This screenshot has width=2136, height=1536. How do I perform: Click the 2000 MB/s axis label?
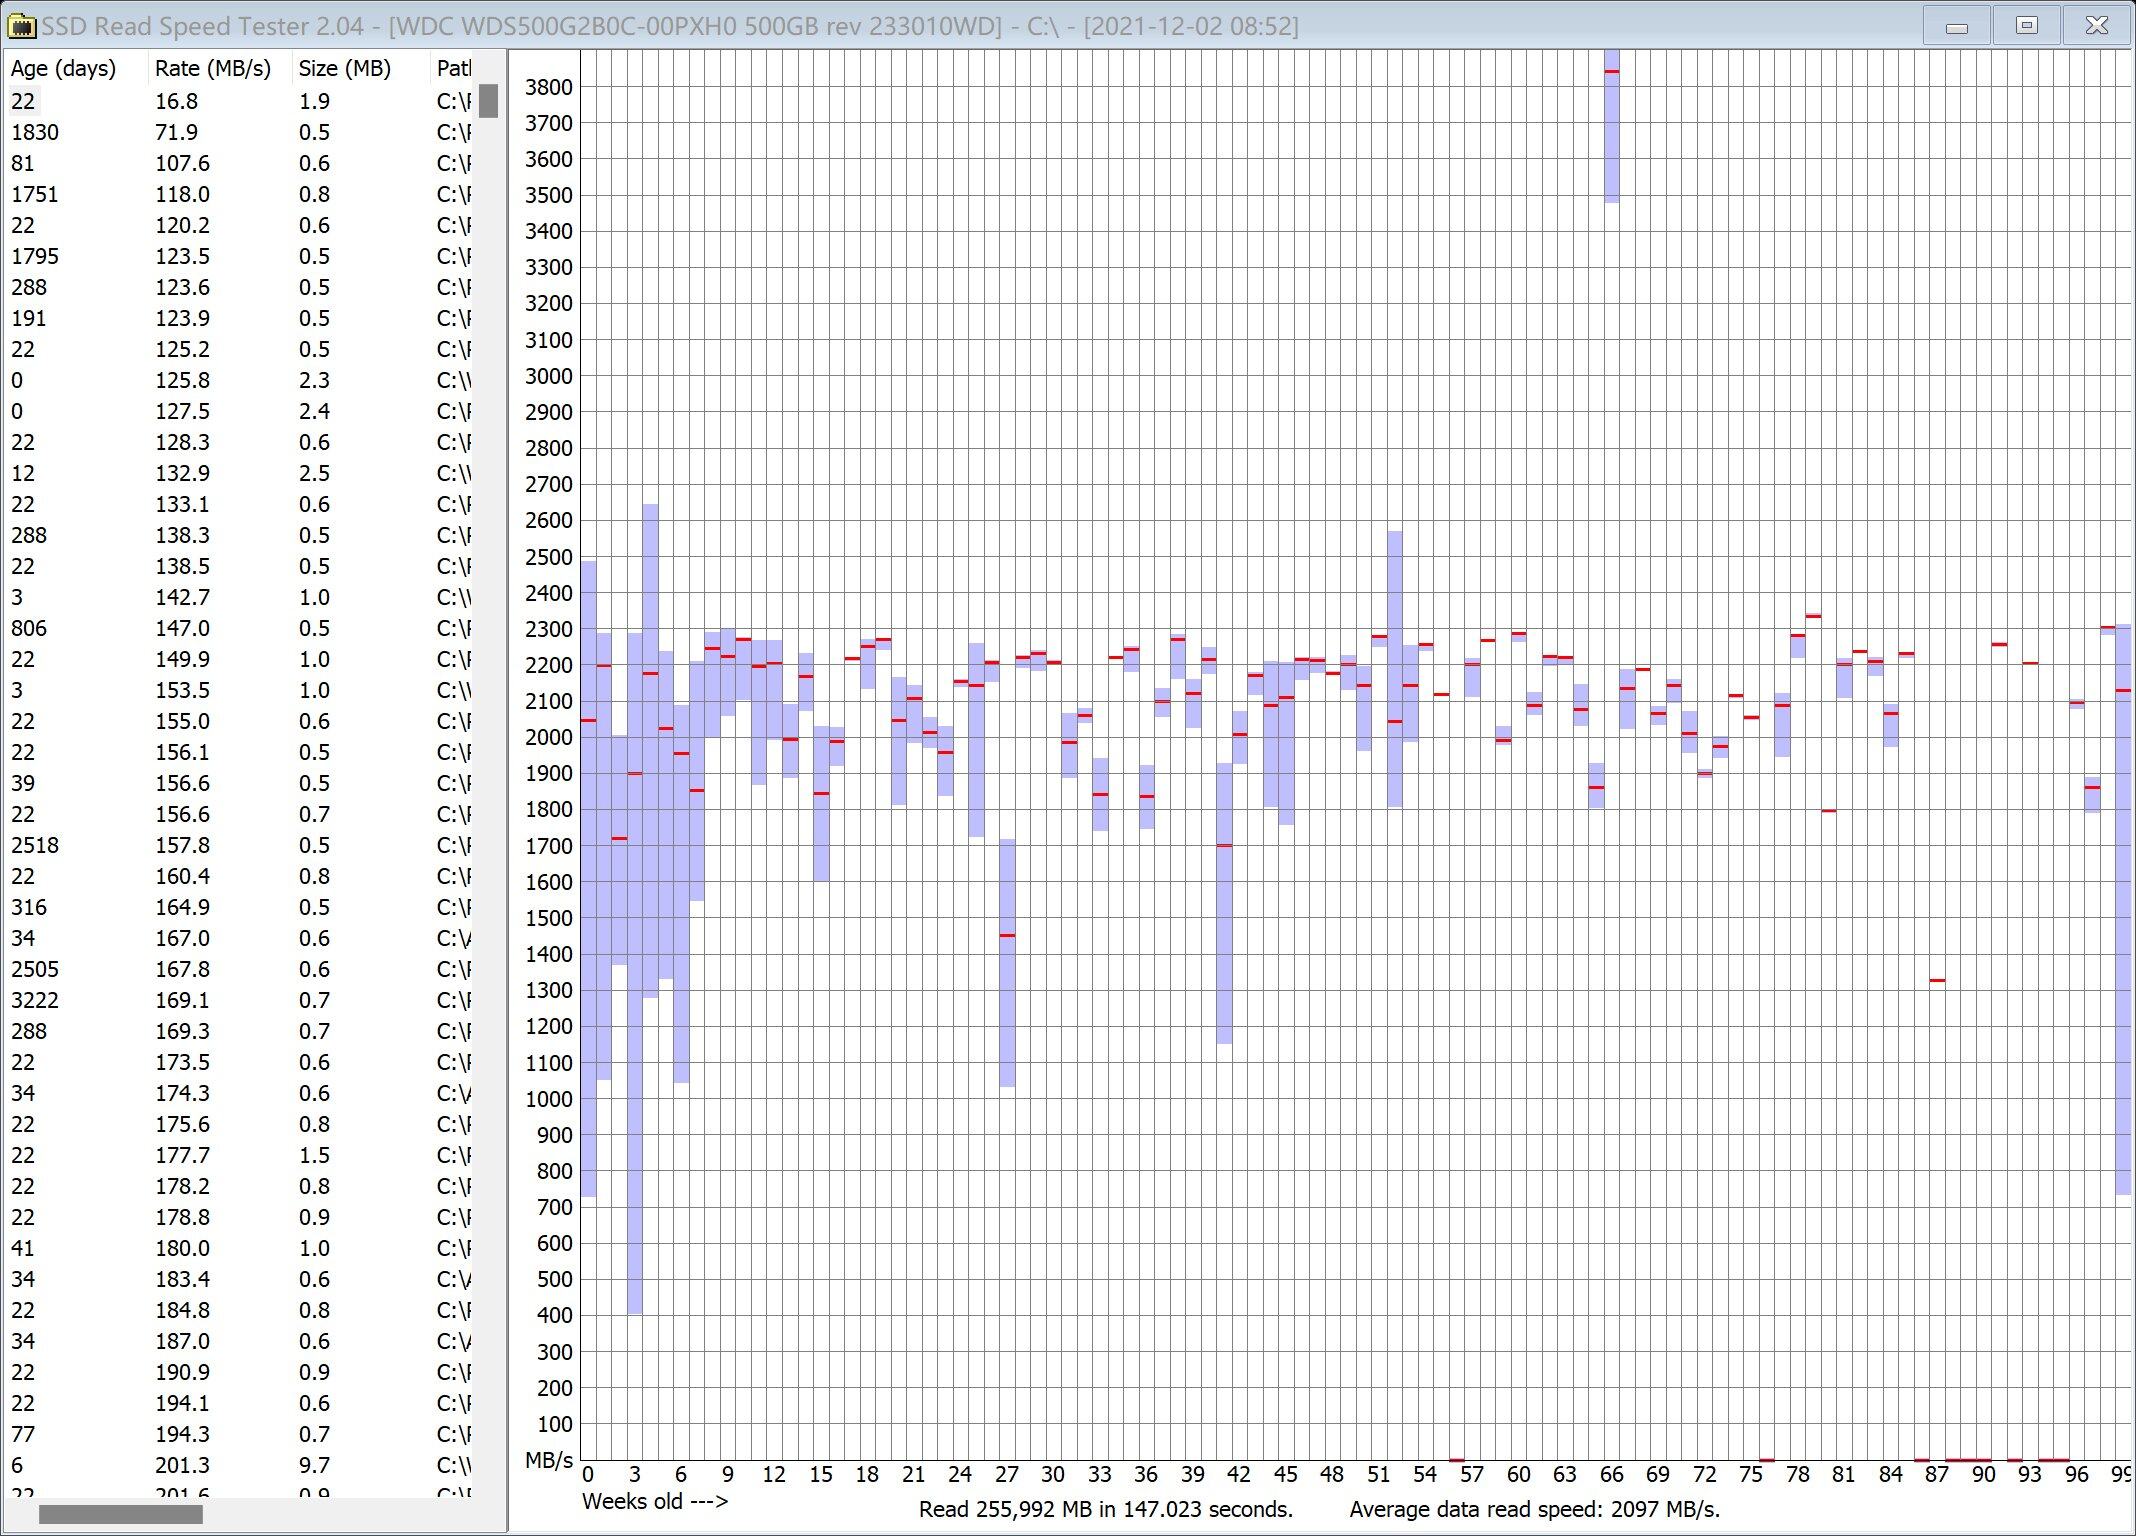point(549,737)
